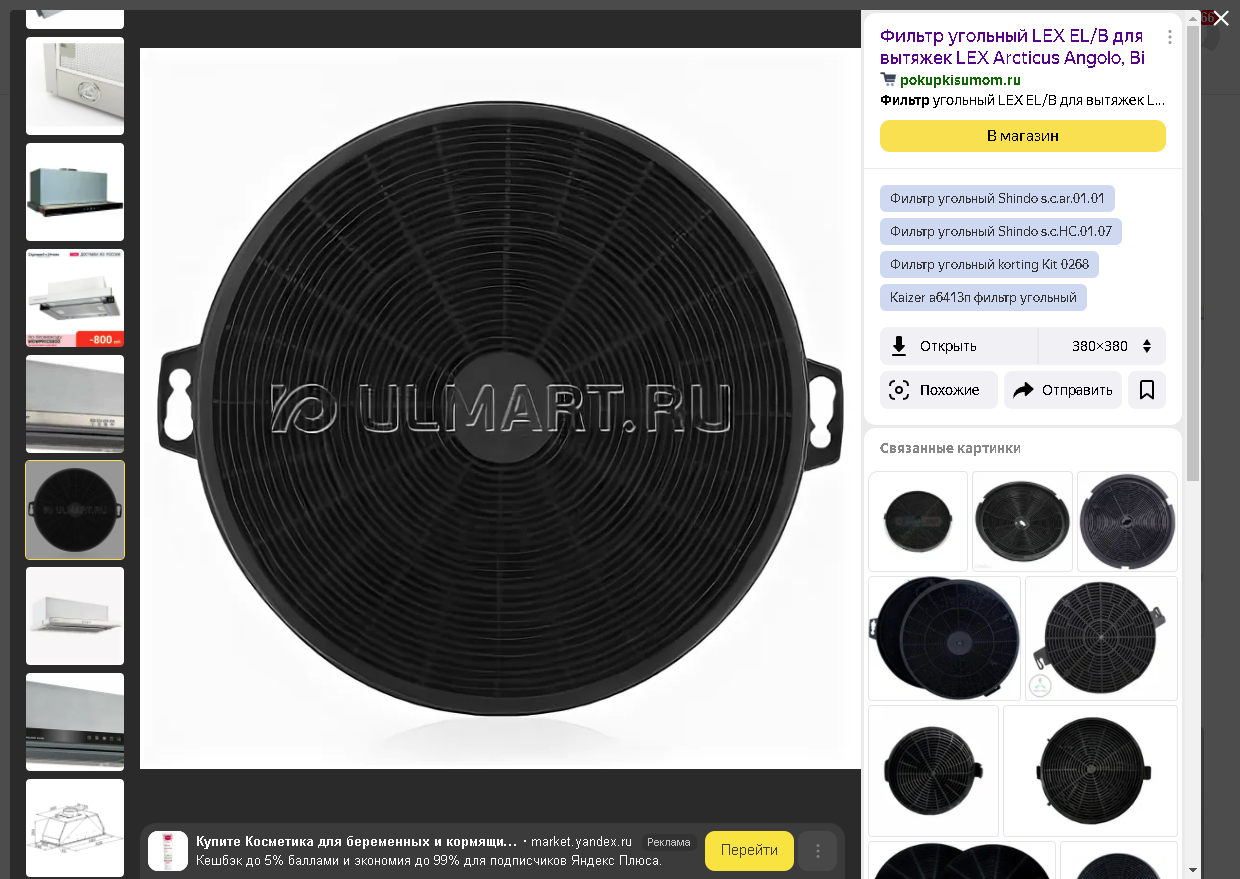Click the ad text Кешбэк до 5% баллами

[428, 861]
